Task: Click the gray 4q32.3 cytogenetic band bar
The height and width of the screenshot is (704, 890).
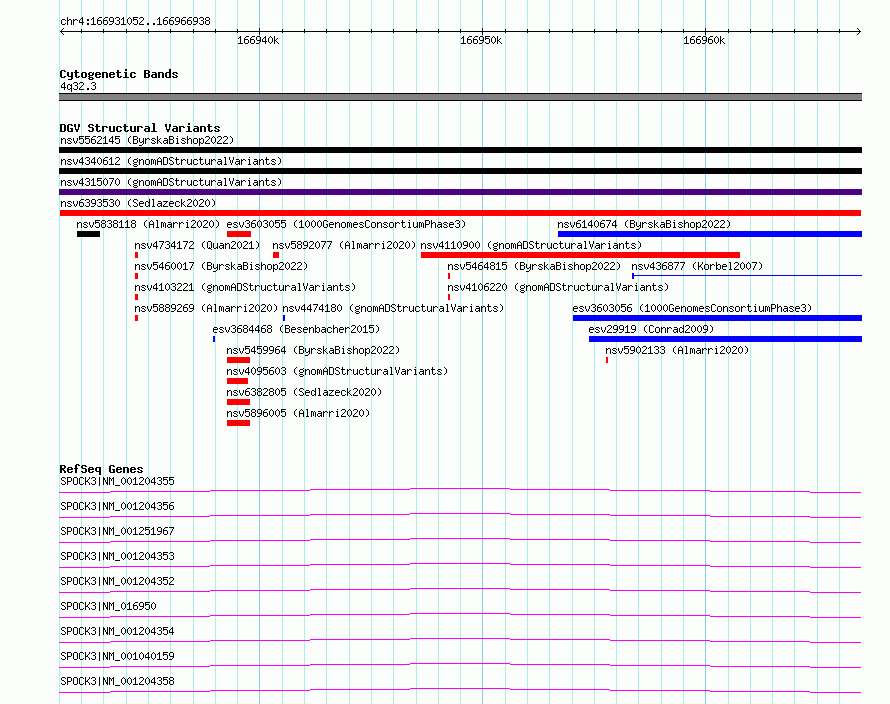Action: [x=460, y=97]
